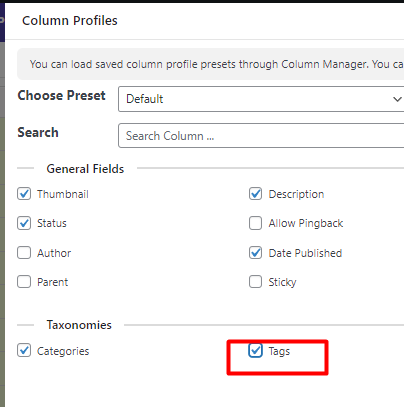Click the Column Profiles dialog title
Screen dimensions: 404x407
pyautogui.click(x=70, y=21)
